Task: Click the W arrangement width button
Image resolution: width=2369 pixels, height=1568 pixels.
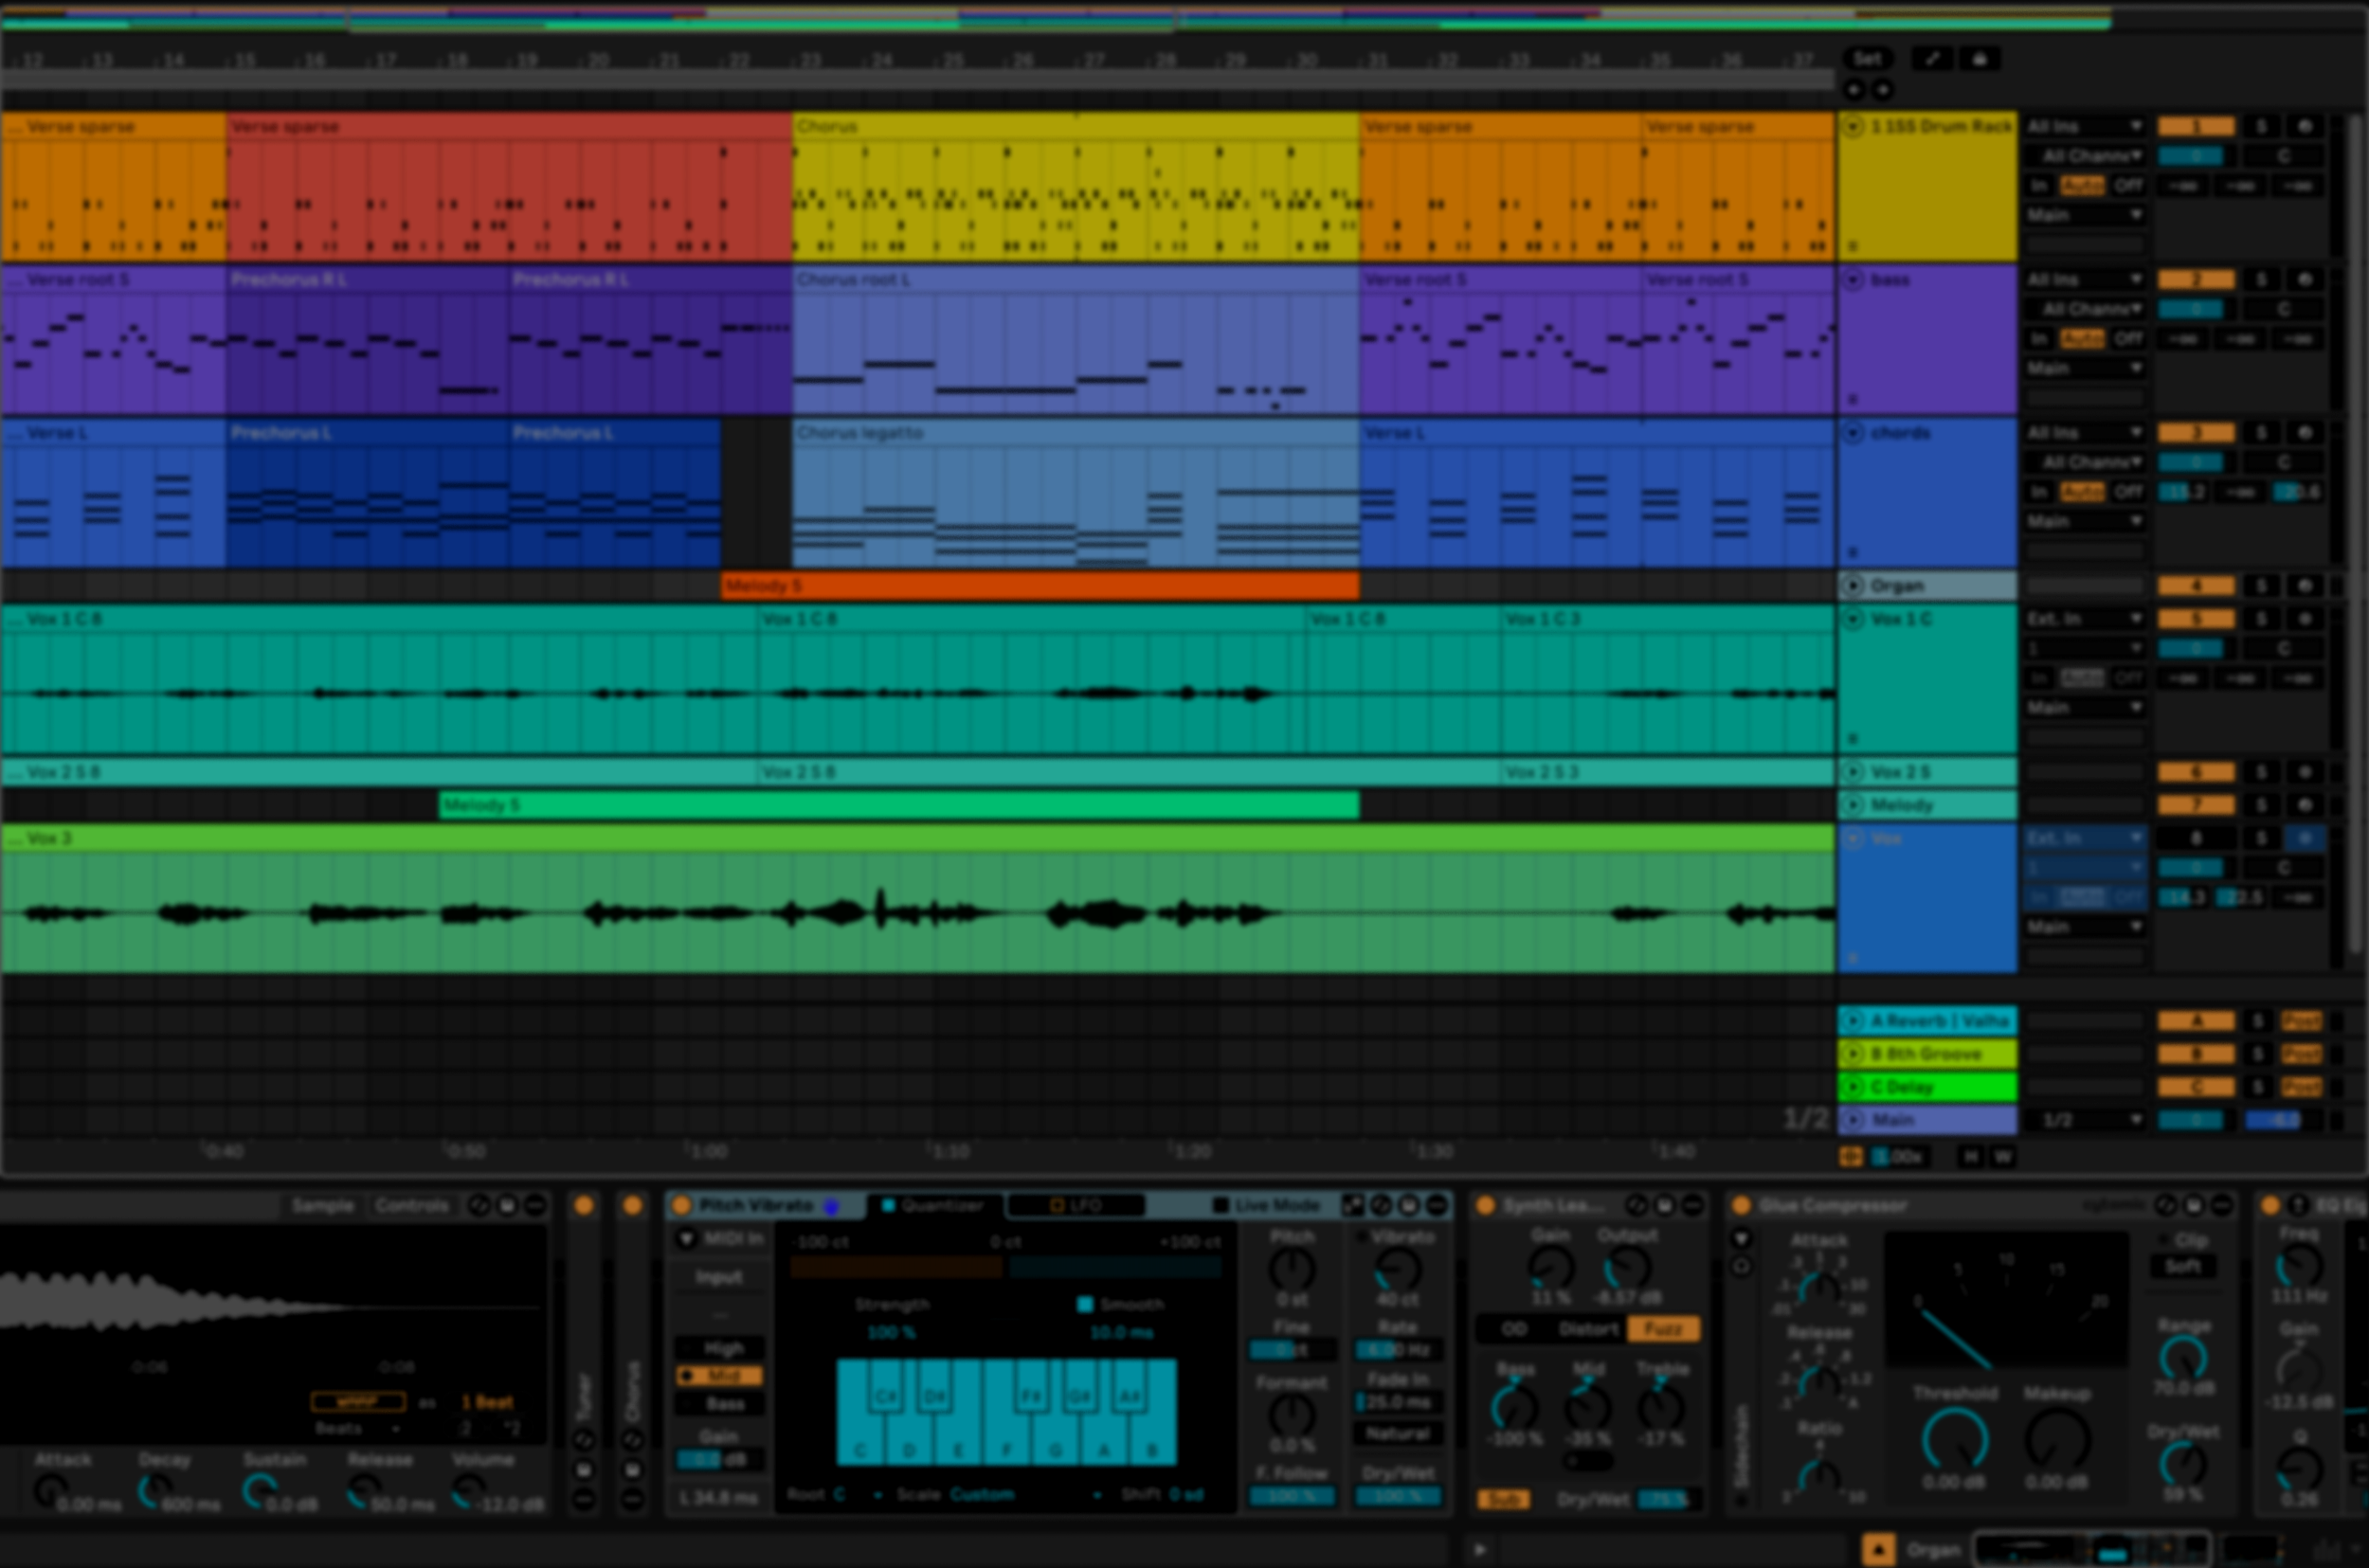Action: click(2002, 1157)
